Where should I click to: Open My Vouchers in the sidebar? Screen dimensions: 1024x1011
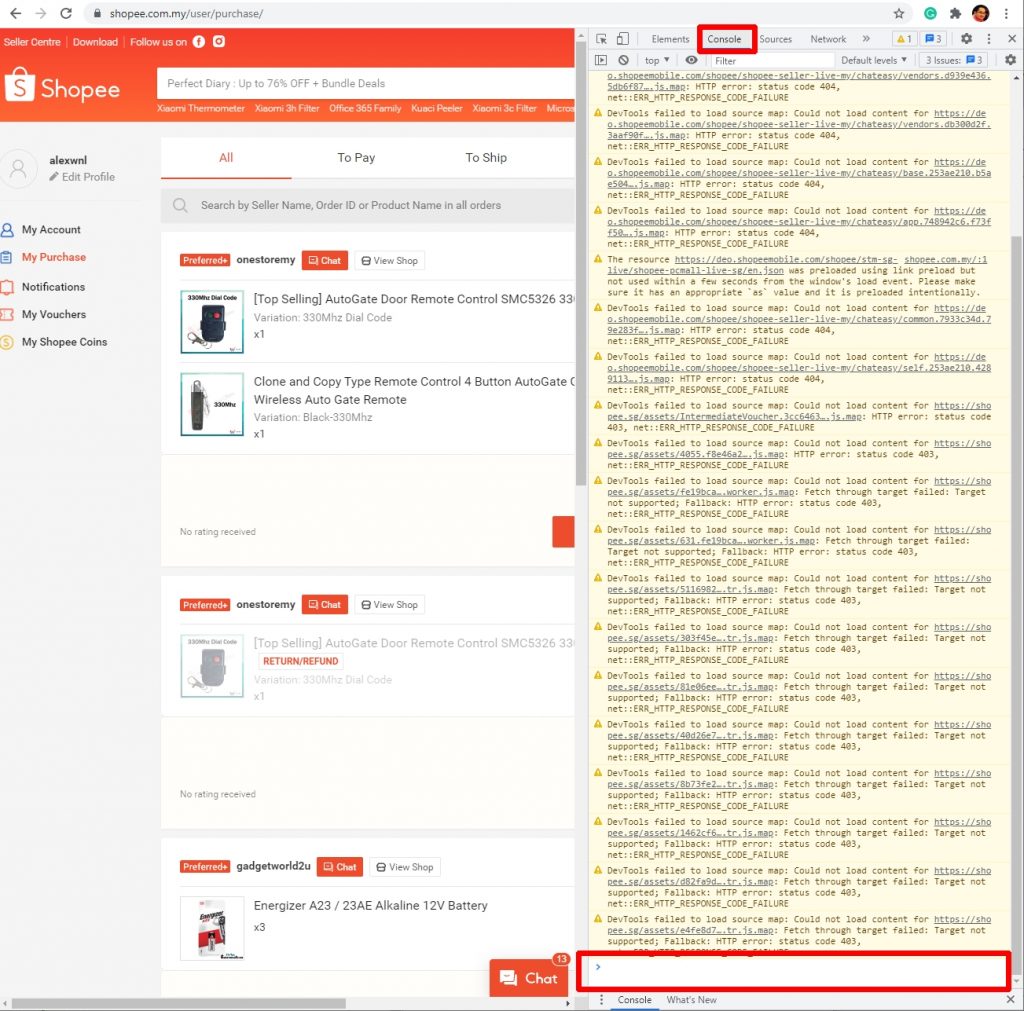[x=54, y=314]
